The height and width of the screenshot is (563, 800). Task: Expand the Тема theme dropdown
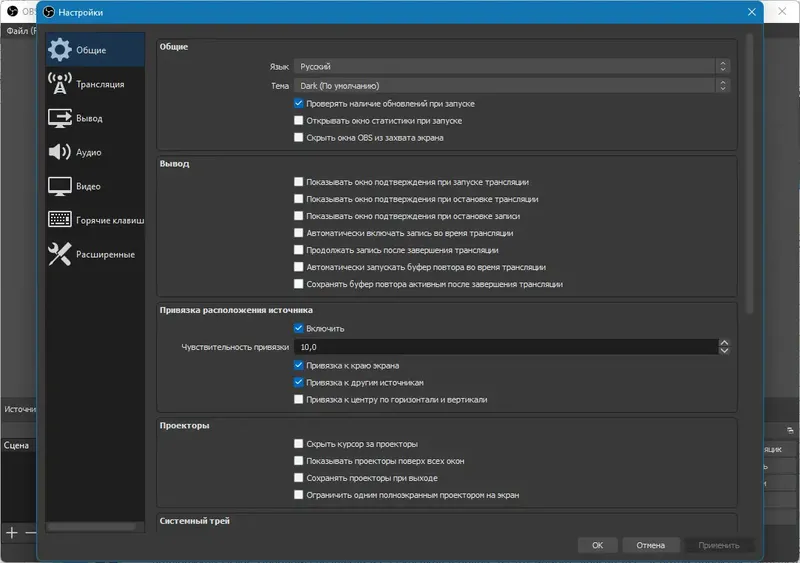point(512,86)
